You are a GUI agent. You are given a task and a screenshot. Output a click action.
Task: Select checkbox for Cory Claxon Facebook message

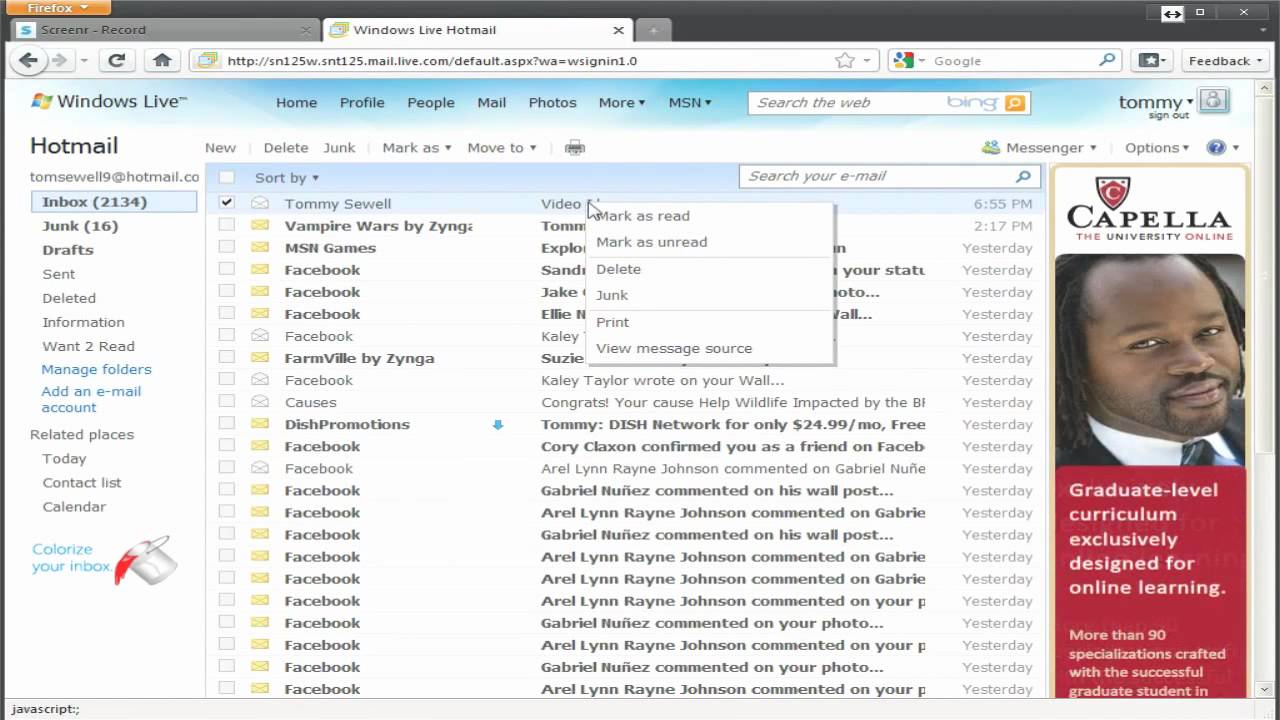[227, 446]
